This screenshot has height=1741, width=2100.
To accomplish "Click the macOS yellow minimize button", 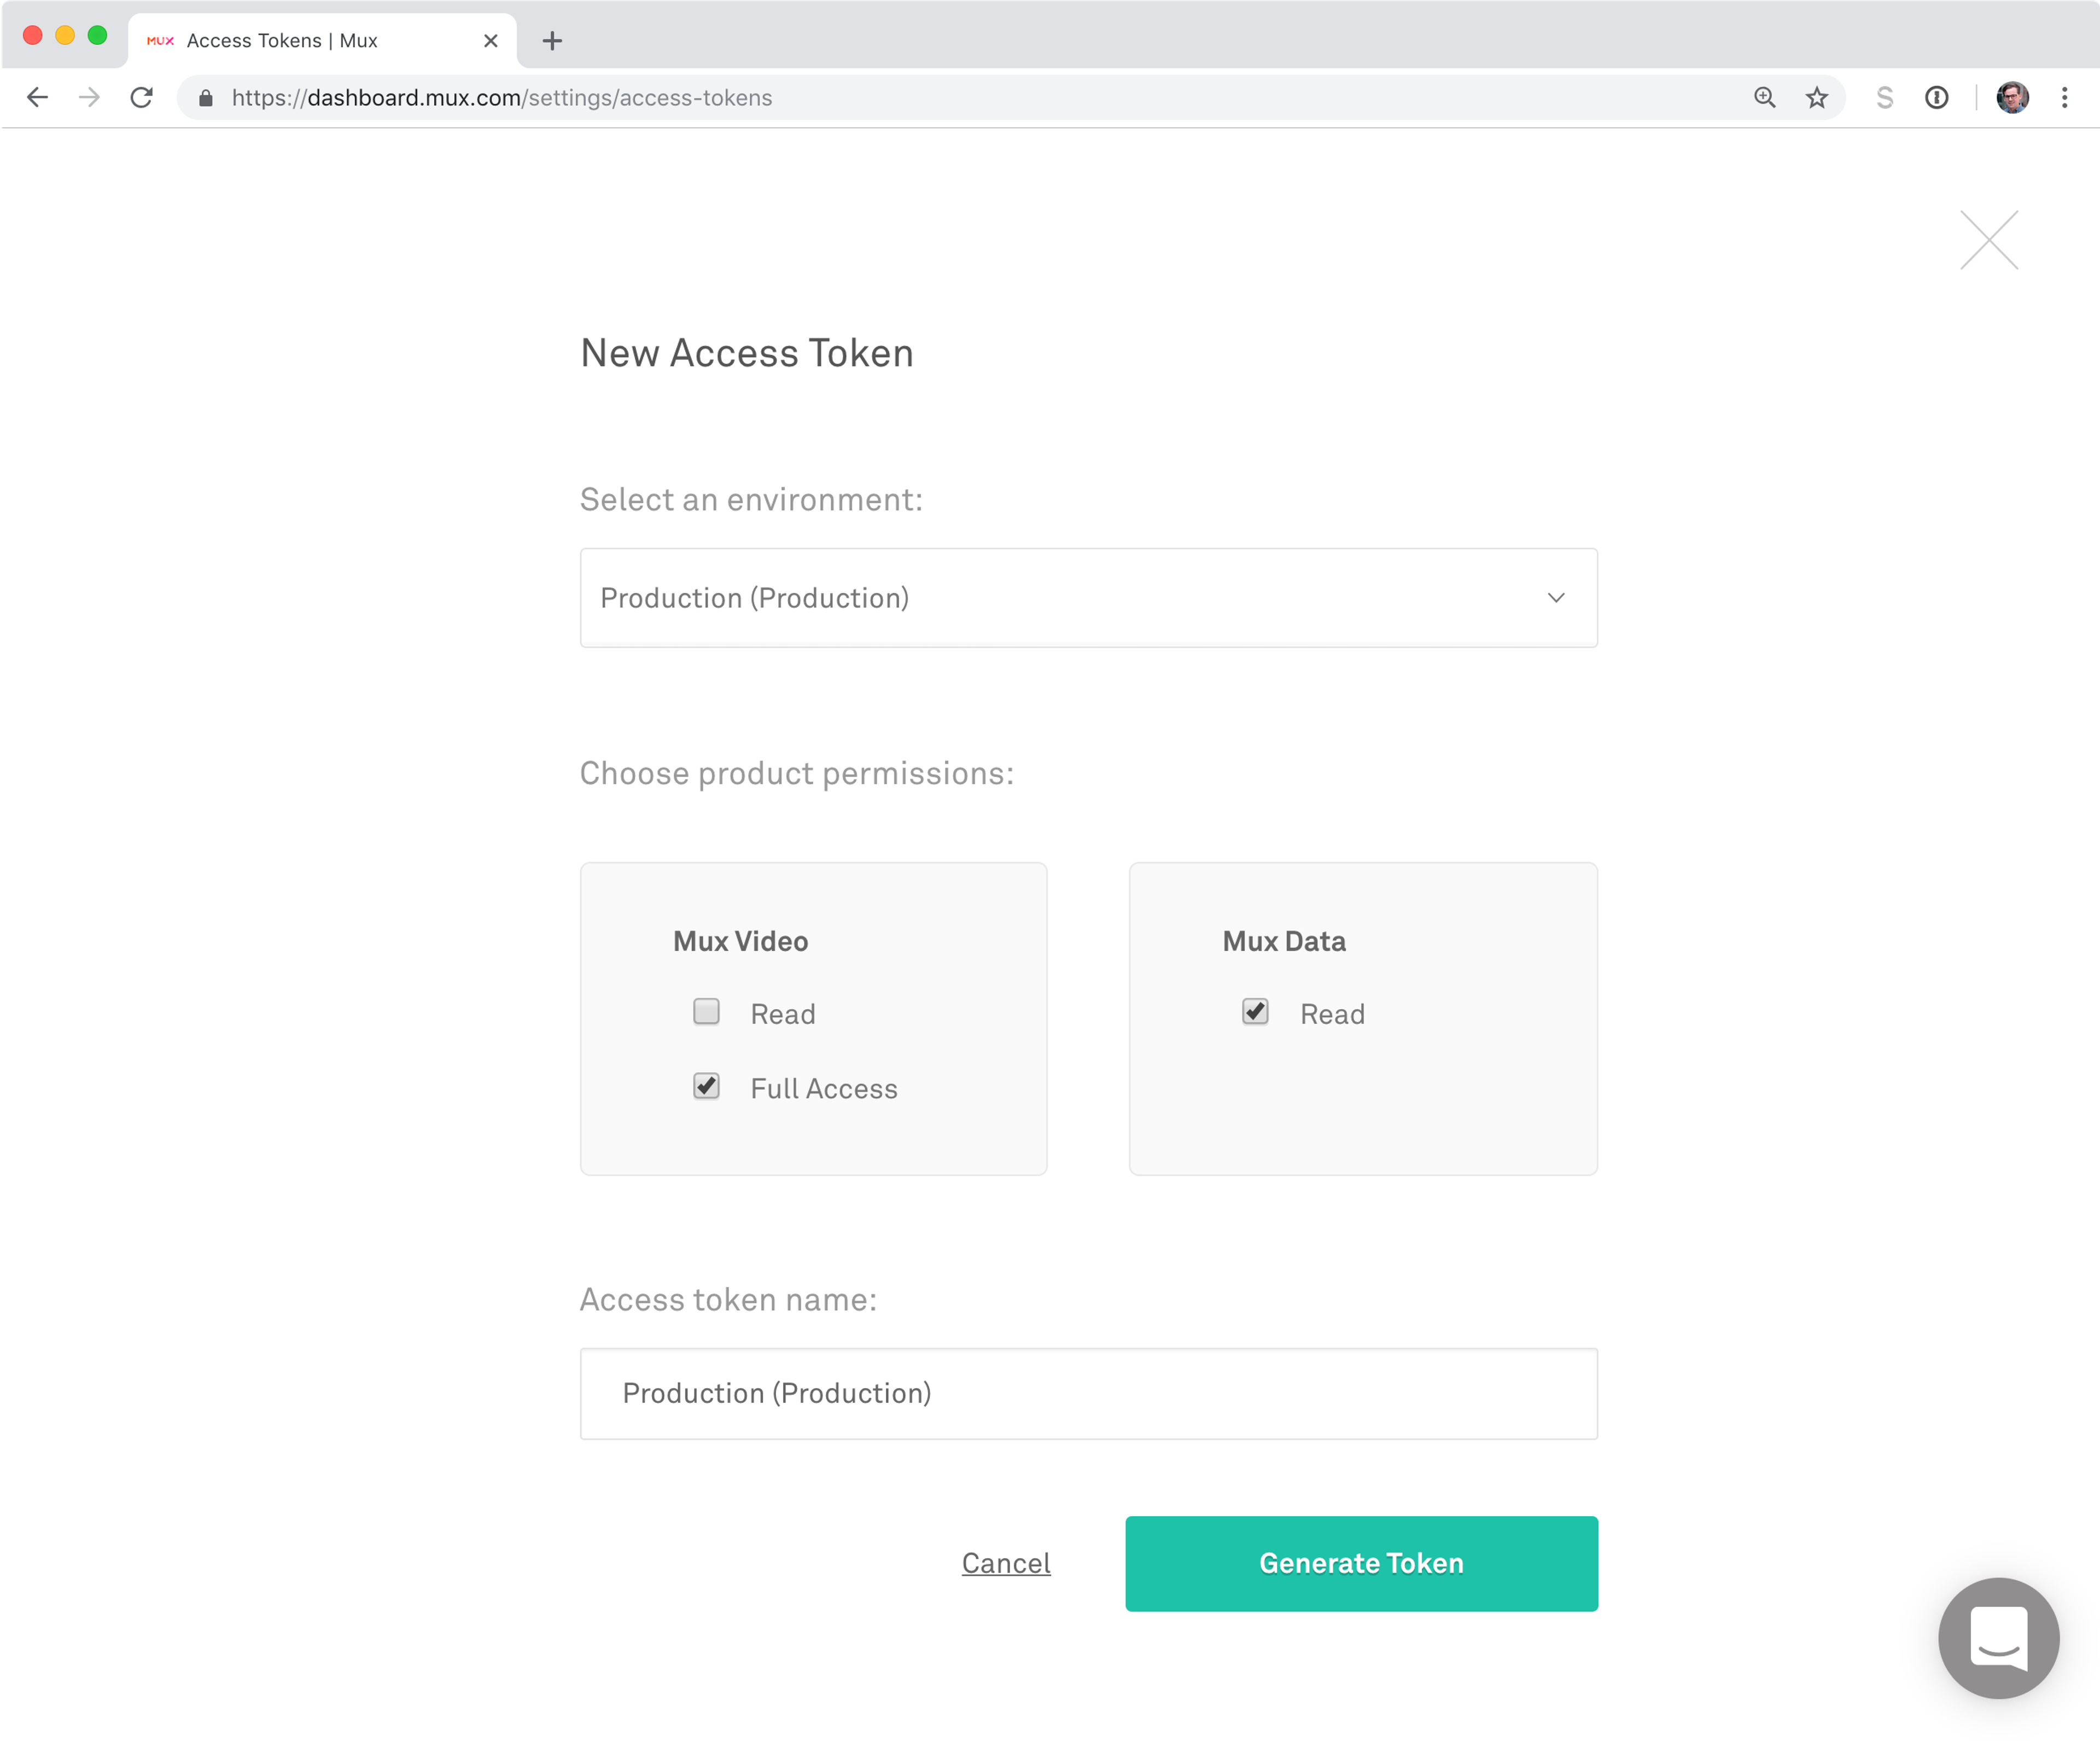I will pos(65,35).
